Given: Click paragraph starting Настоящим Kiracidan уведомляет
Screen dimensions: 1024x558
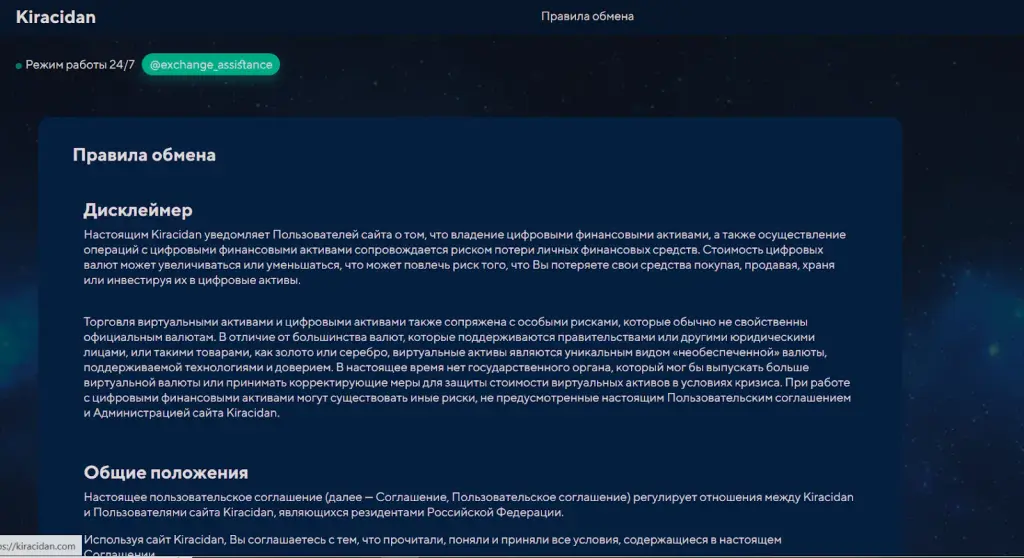Looking at the screenshot, I should click(464, 257).
